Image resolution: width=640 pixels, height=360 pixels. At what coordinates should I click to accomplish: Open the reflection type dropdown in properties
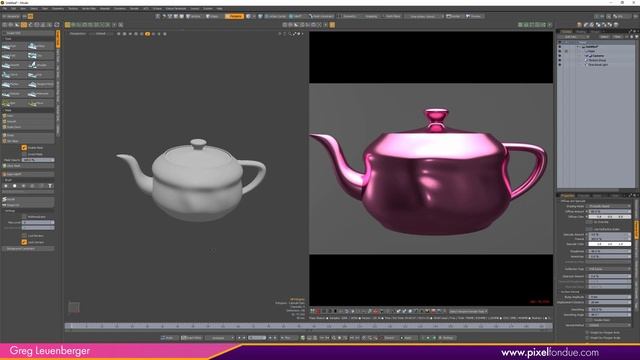coord(609,269)
